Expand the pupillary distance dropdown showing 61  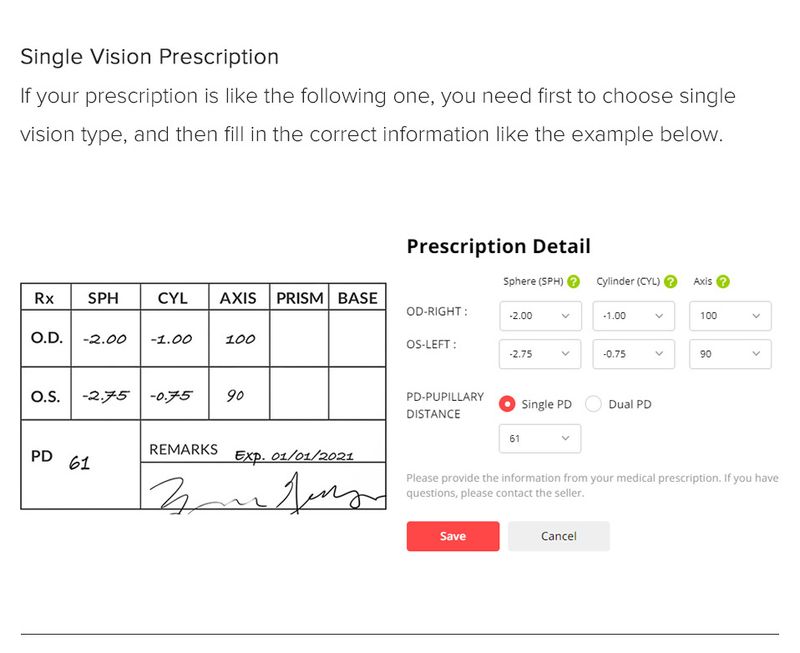[x=539, y=439]
